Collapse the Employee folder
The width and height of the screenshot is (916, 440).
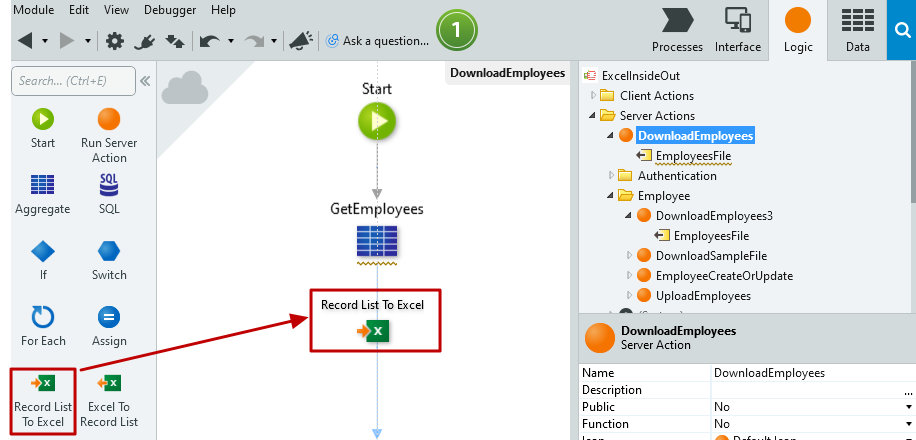pos(610,196)
